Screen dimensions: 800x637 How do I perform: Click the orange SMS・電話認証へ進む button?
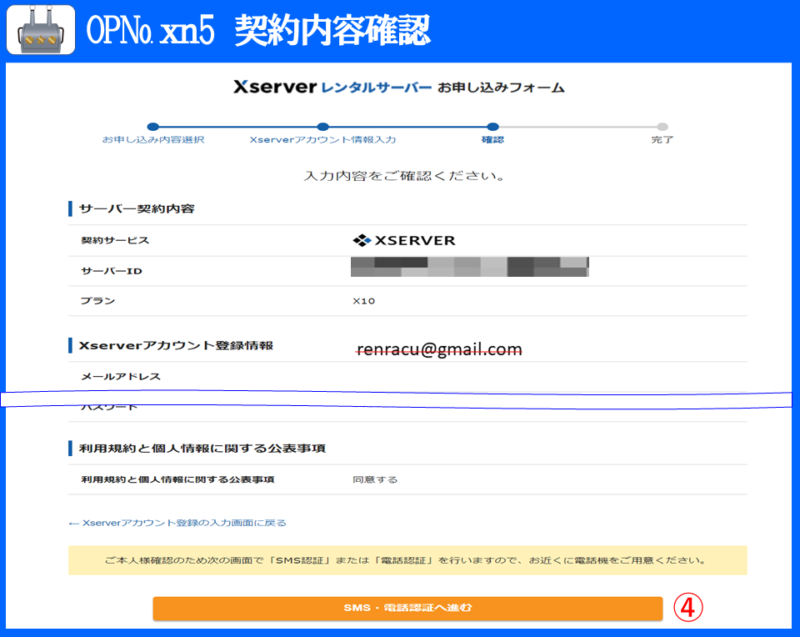(x=408, y=608)
